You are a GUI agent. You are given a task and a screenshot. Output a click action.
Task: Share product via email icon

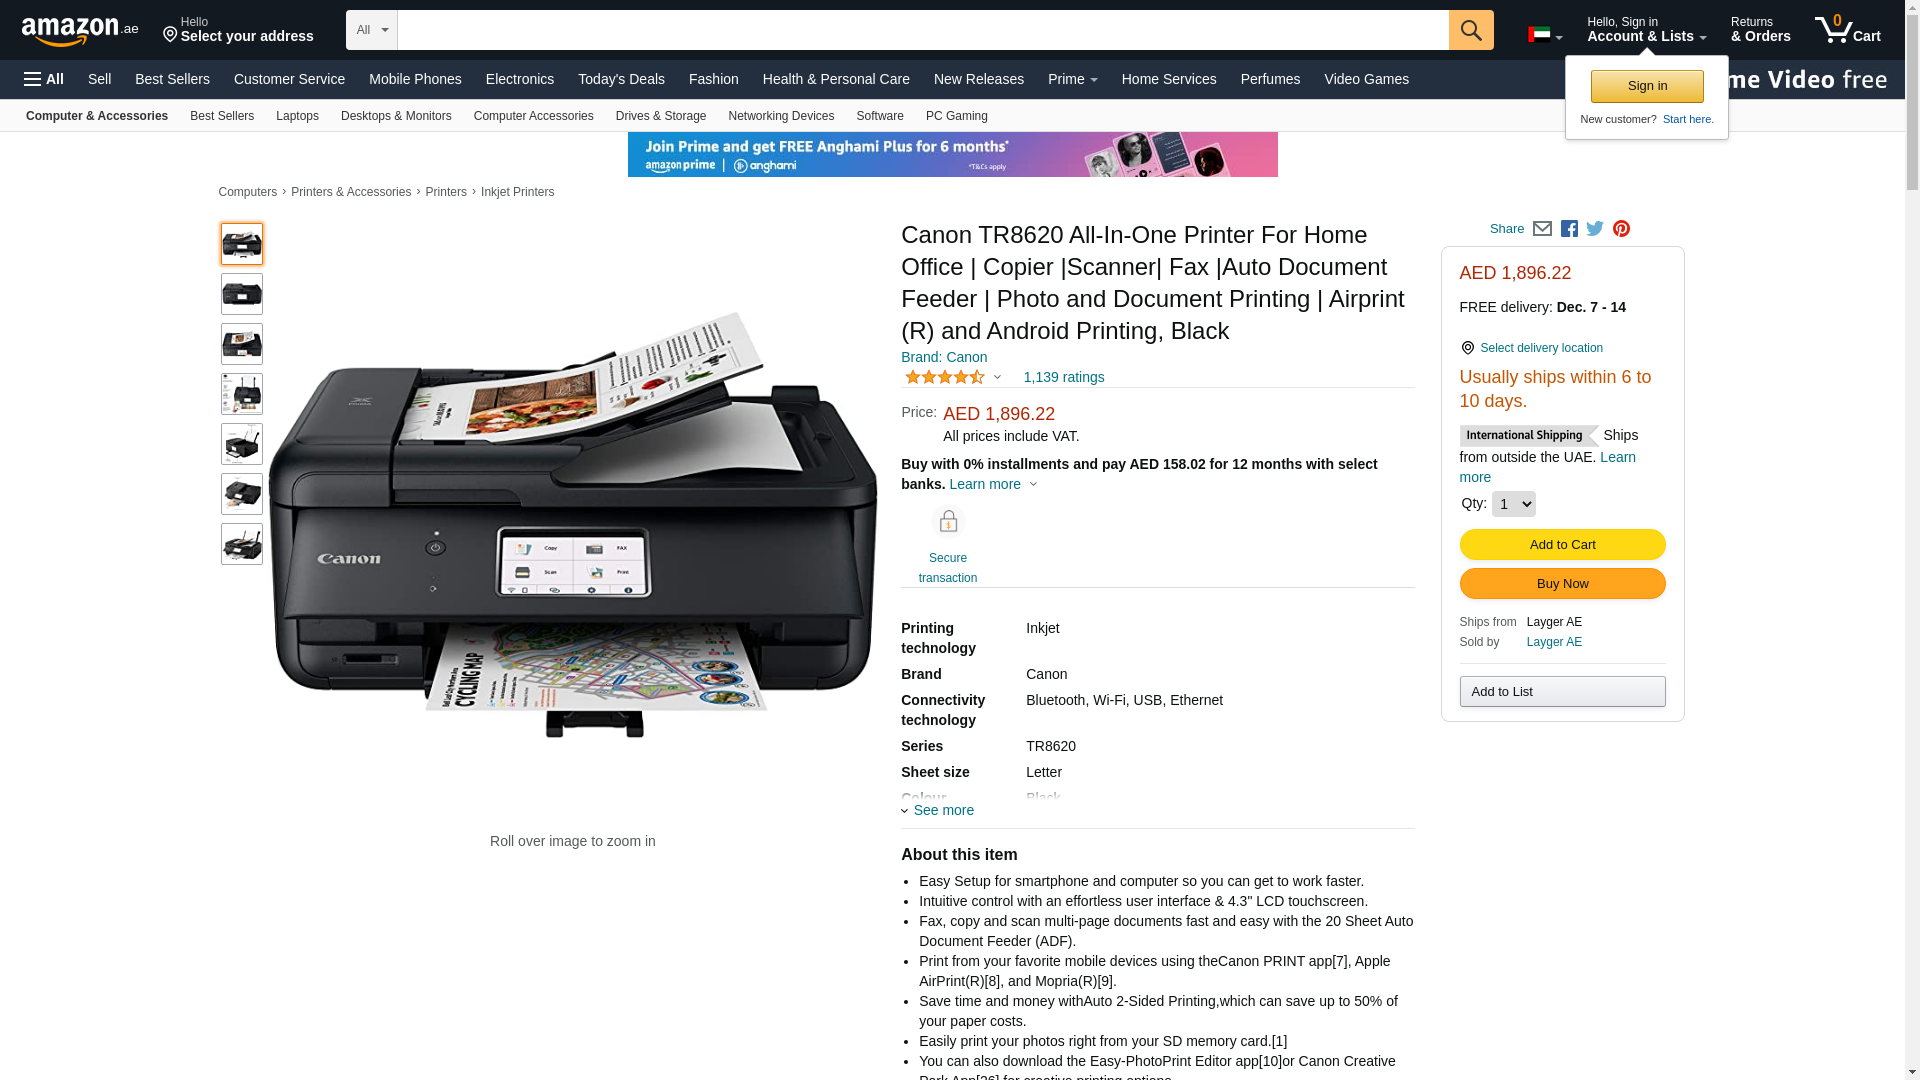(x=1542, y=229)
